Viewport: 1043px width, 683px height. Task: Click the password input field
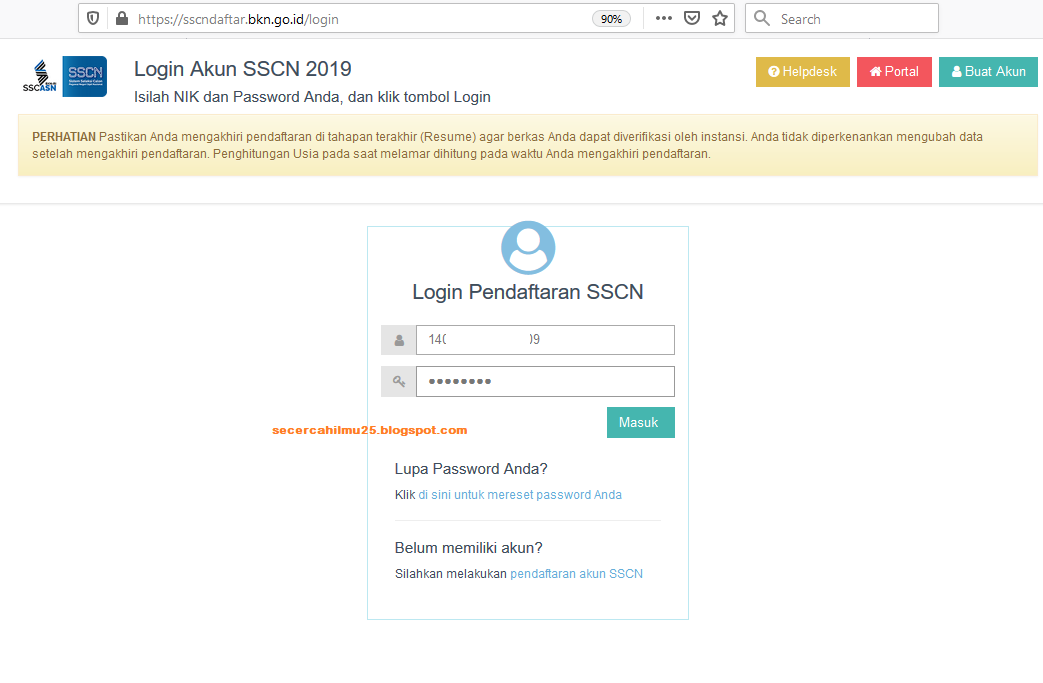point(545,381)
